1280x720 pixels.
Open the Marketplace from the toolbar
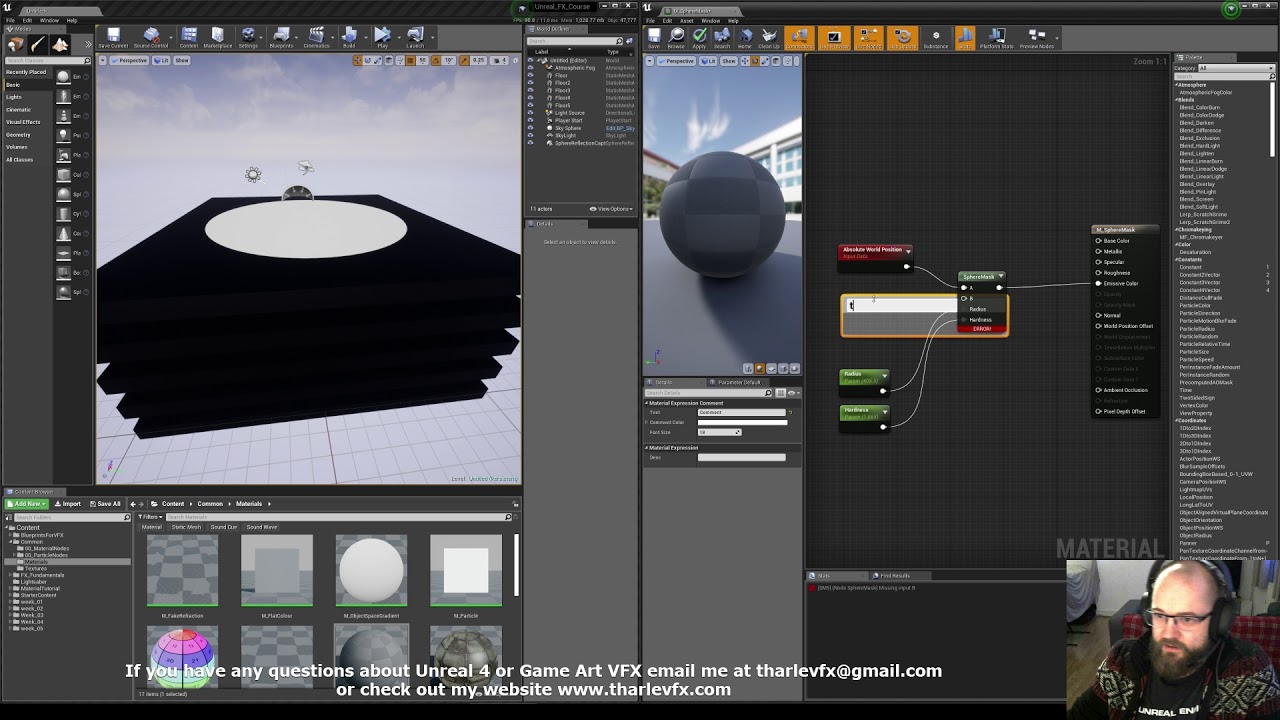pyautogui.click(x=217, y=38)
